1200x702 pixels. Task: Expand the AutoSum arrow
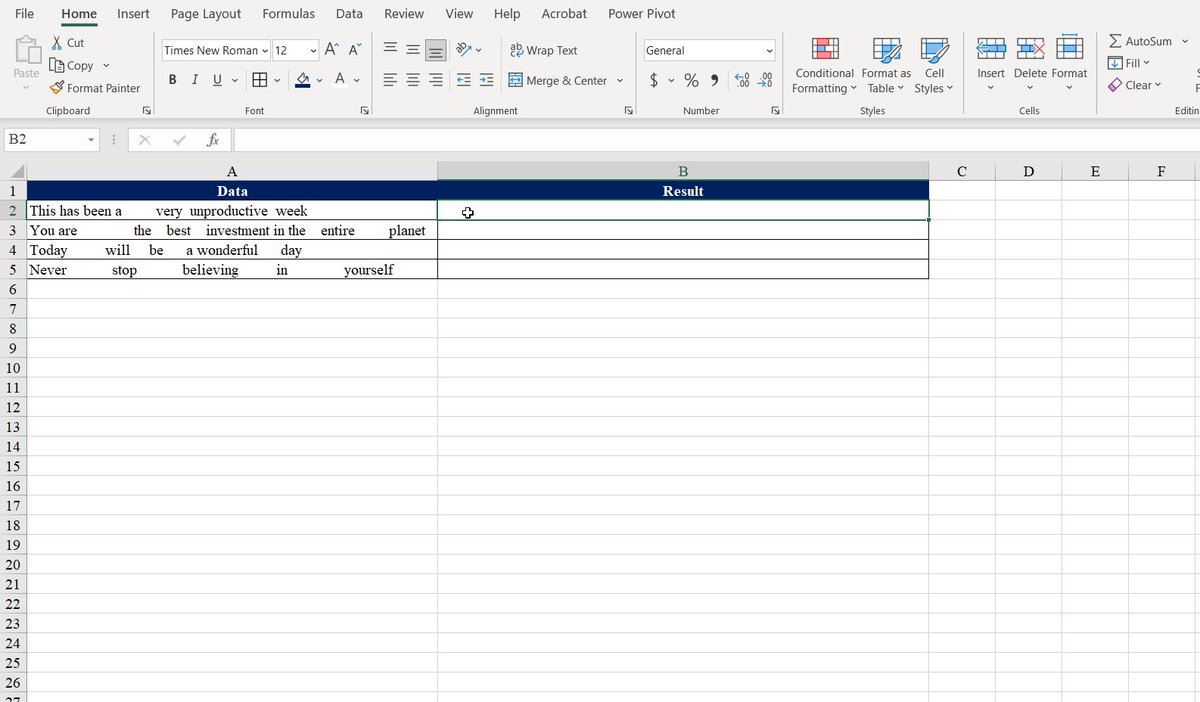click(1185, 41)
